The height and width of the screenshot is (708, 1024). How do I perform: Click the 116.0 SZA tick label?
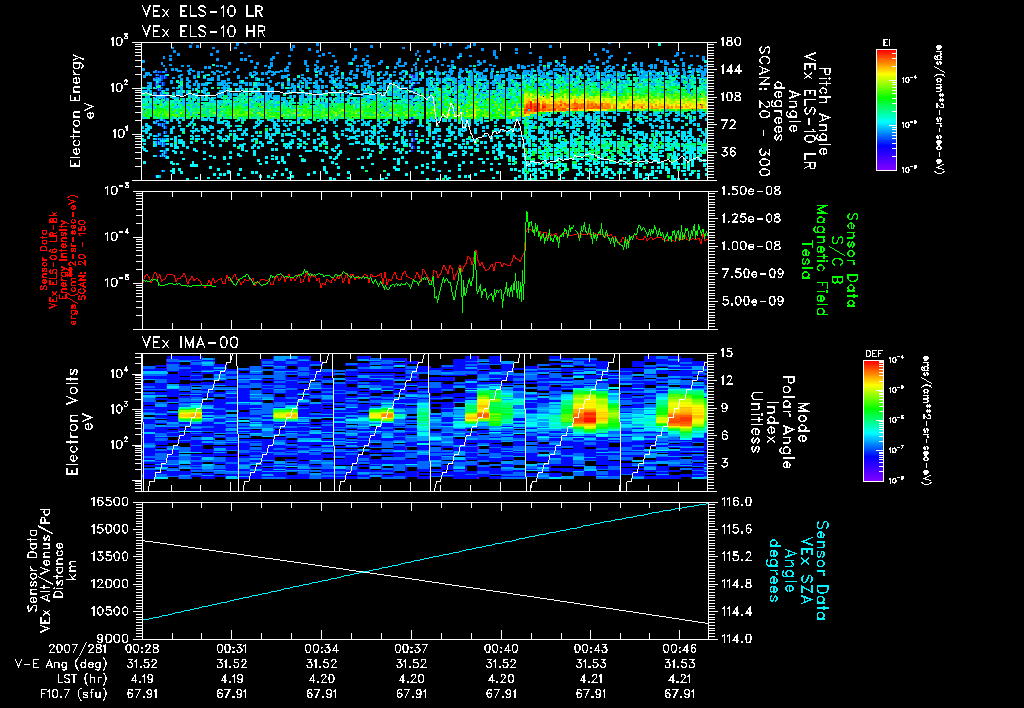(x=735, y=502)
